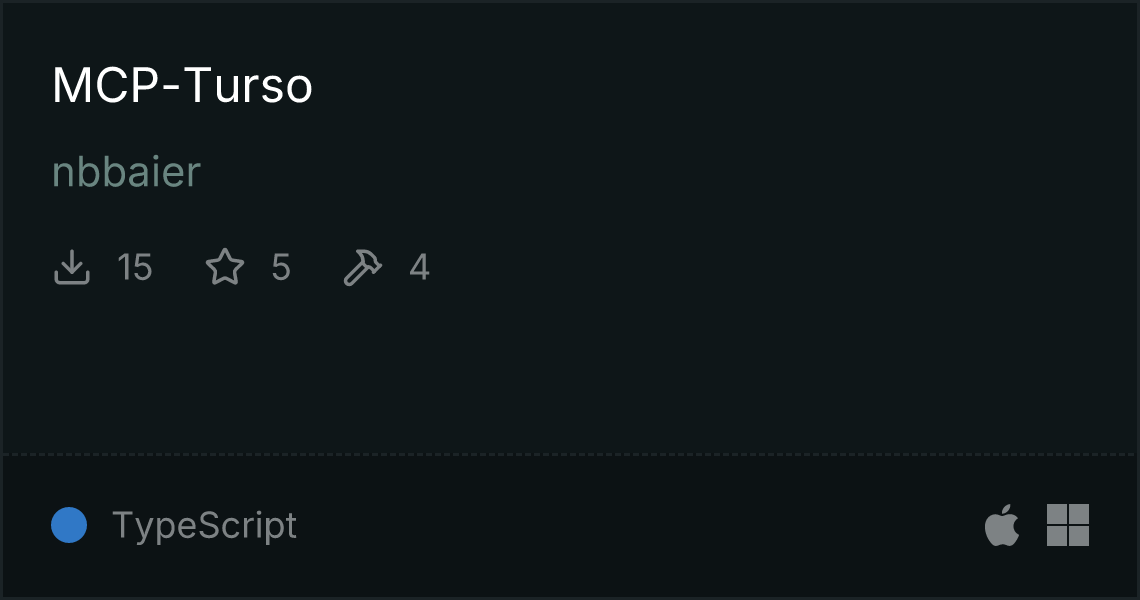The height and width of the screenshot is (600, 1140).
Task: Click the star count 5
Action: click(281, 267)
